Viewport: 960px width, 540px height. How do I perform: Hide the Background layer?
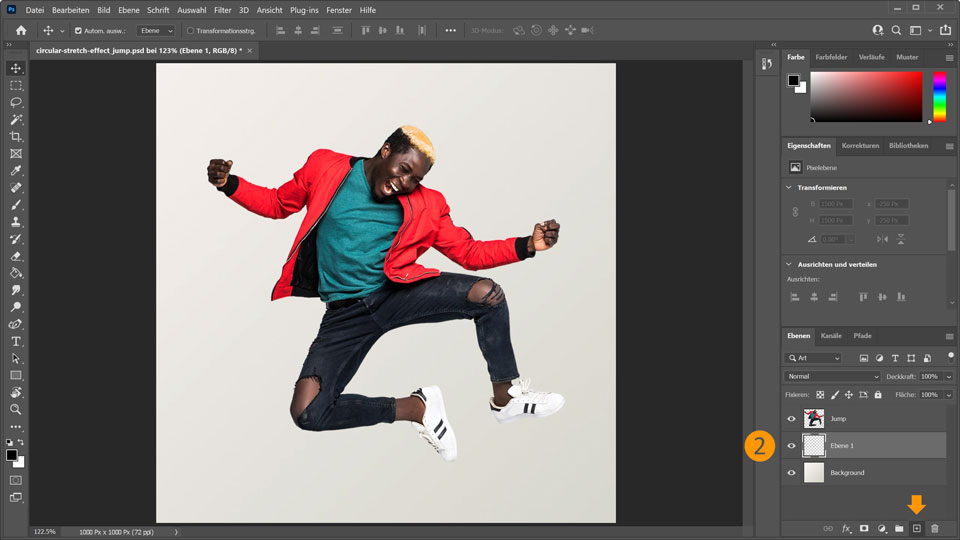coord(791,473)
